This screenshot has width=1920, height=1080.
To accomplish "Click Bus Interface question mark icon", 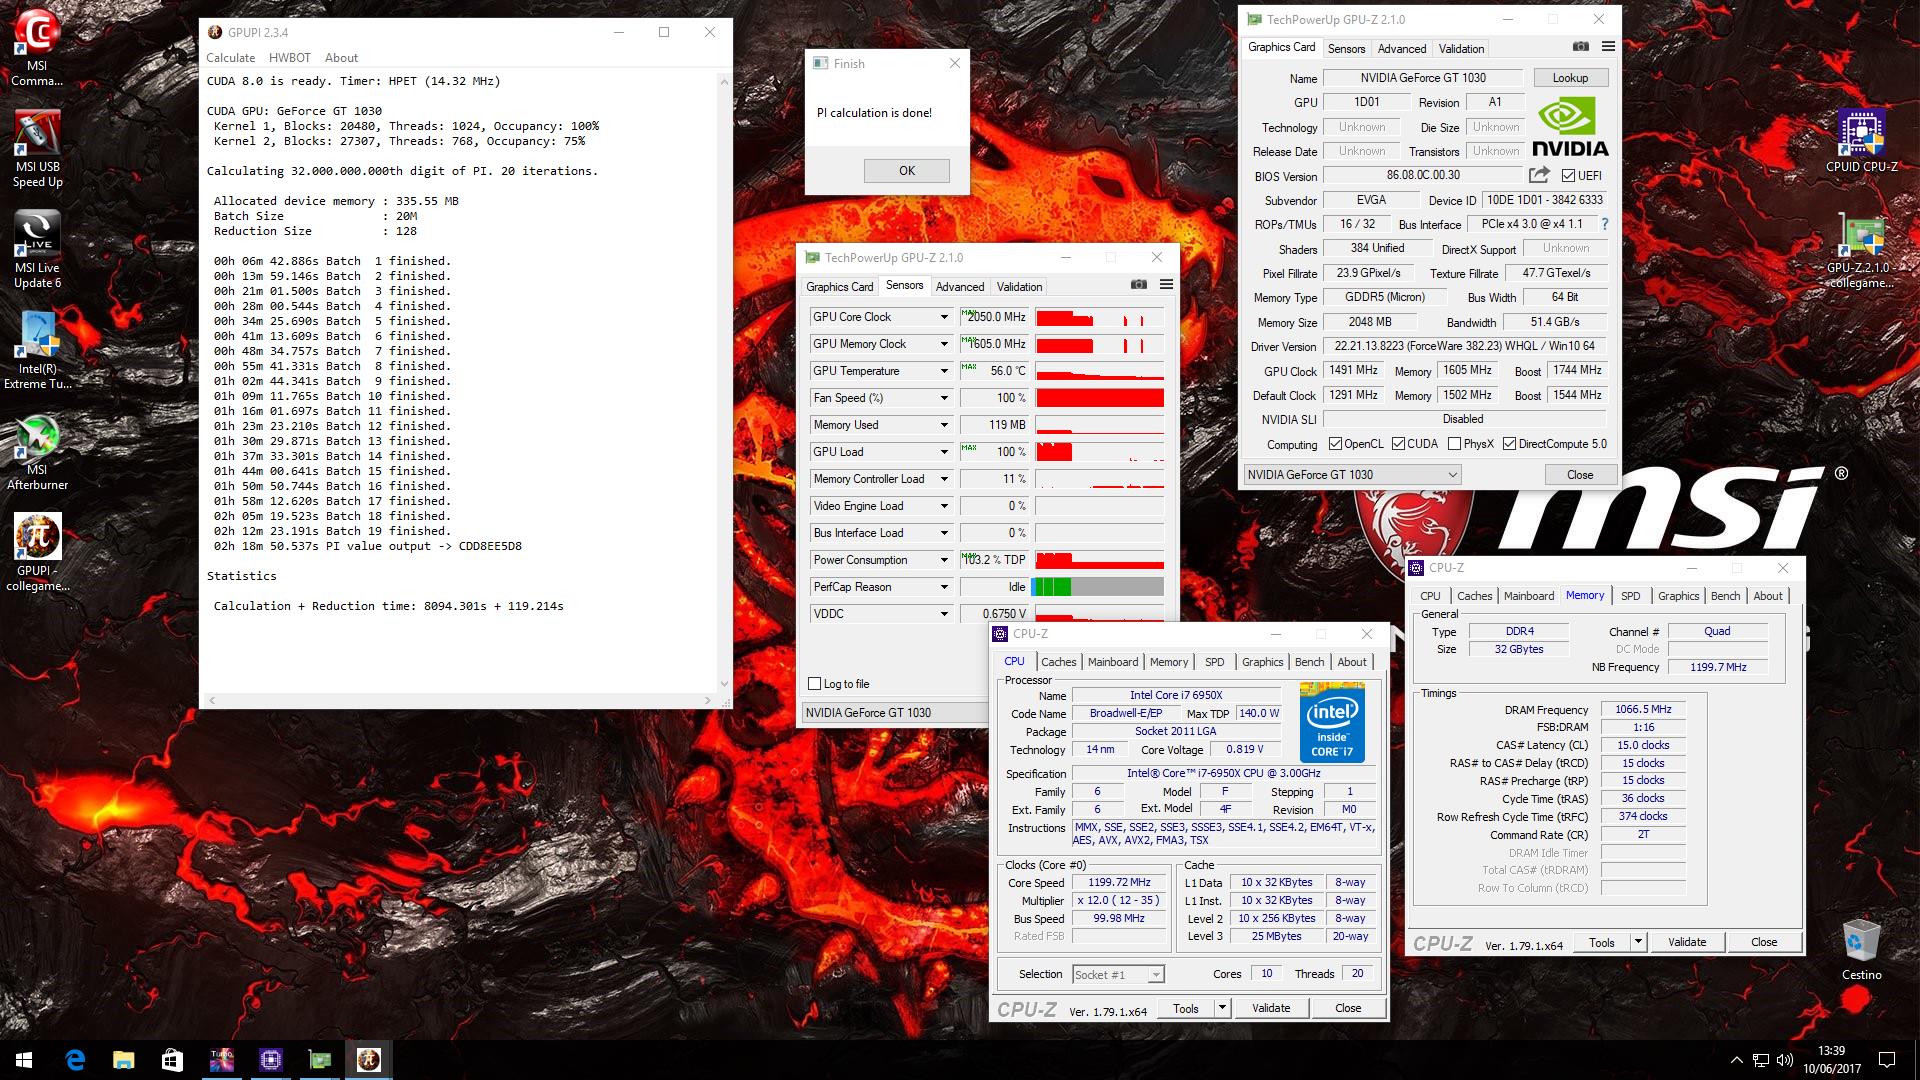I will [1605, 224].
